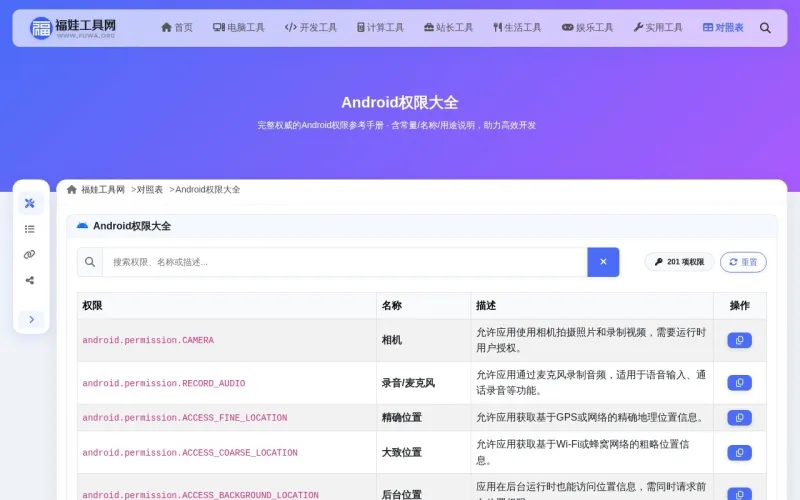Focus the permission search input field
The height and width of the screenshot is (500, 800).
click(345, 262)
